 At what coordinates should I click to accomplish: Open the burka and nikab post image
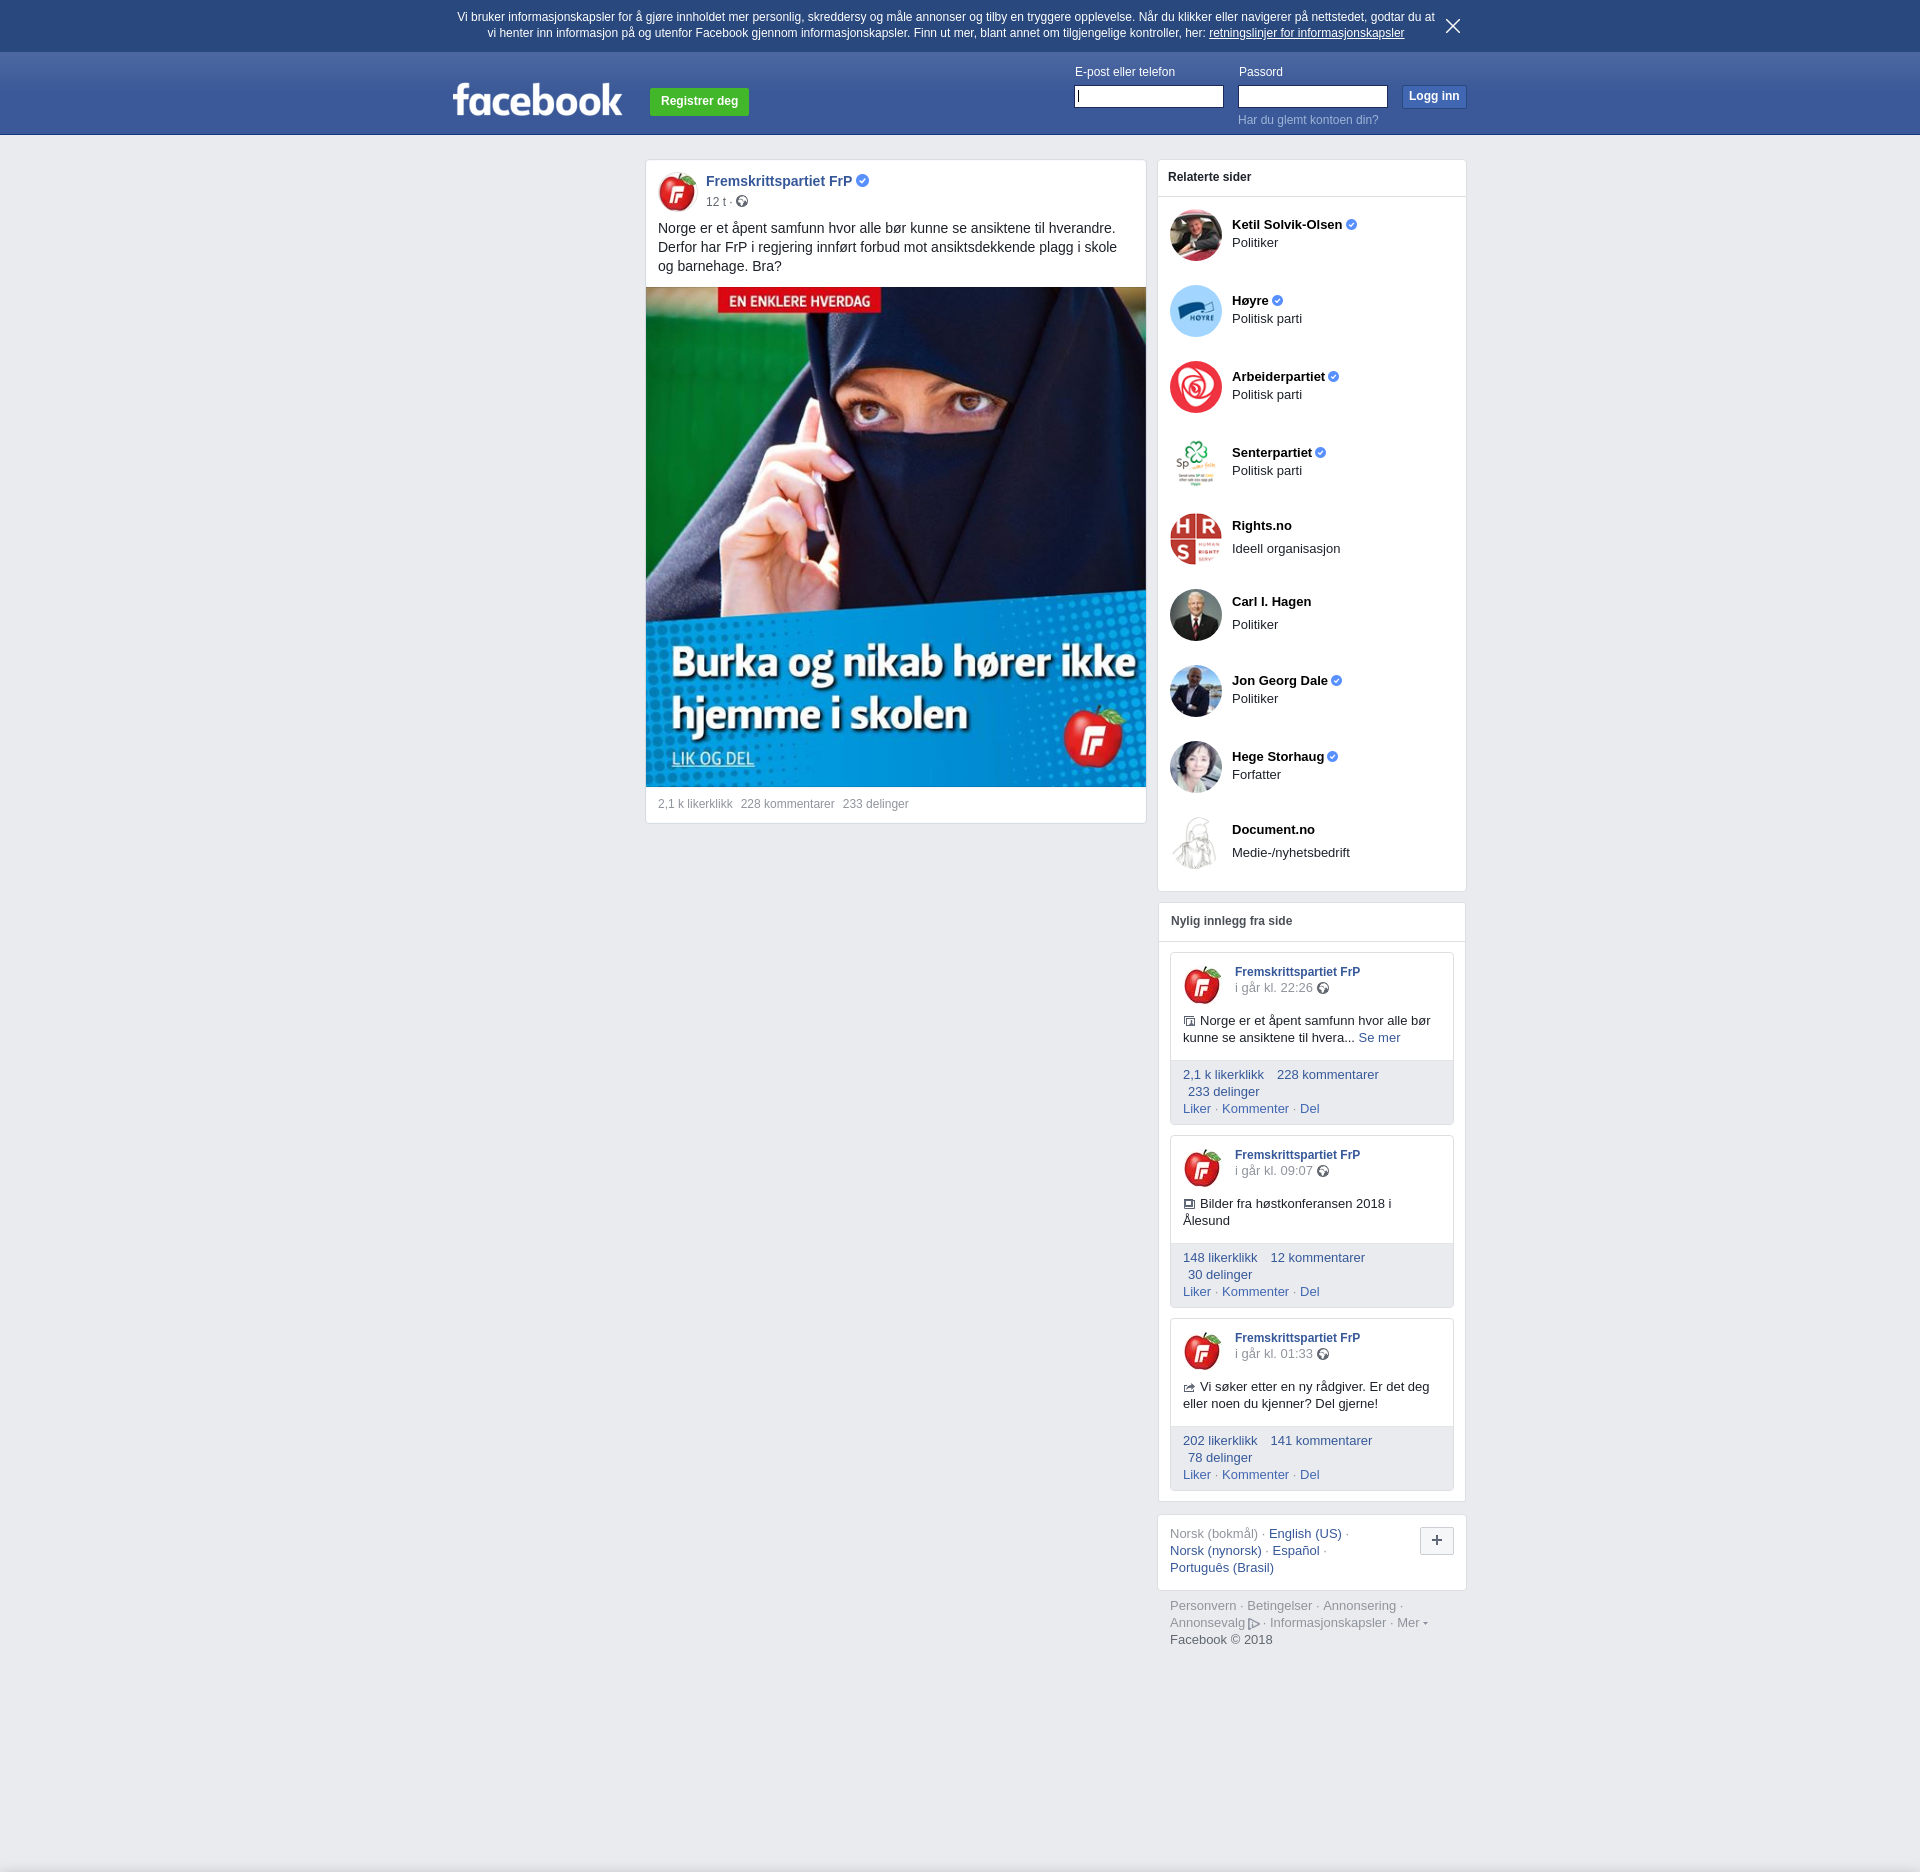(896, 537)
